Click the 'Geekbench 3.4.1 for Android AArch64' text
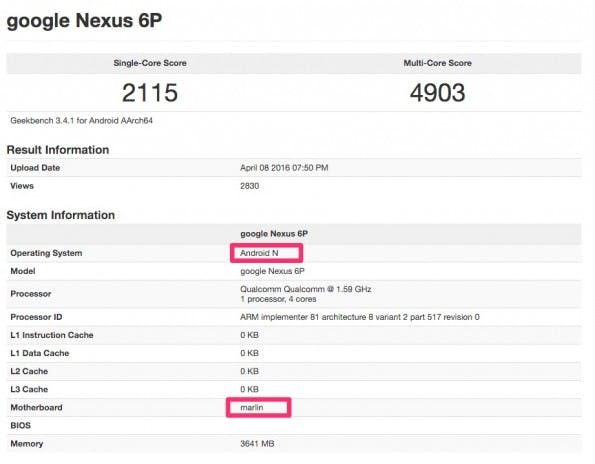The image size is (595, 464). 82,121
